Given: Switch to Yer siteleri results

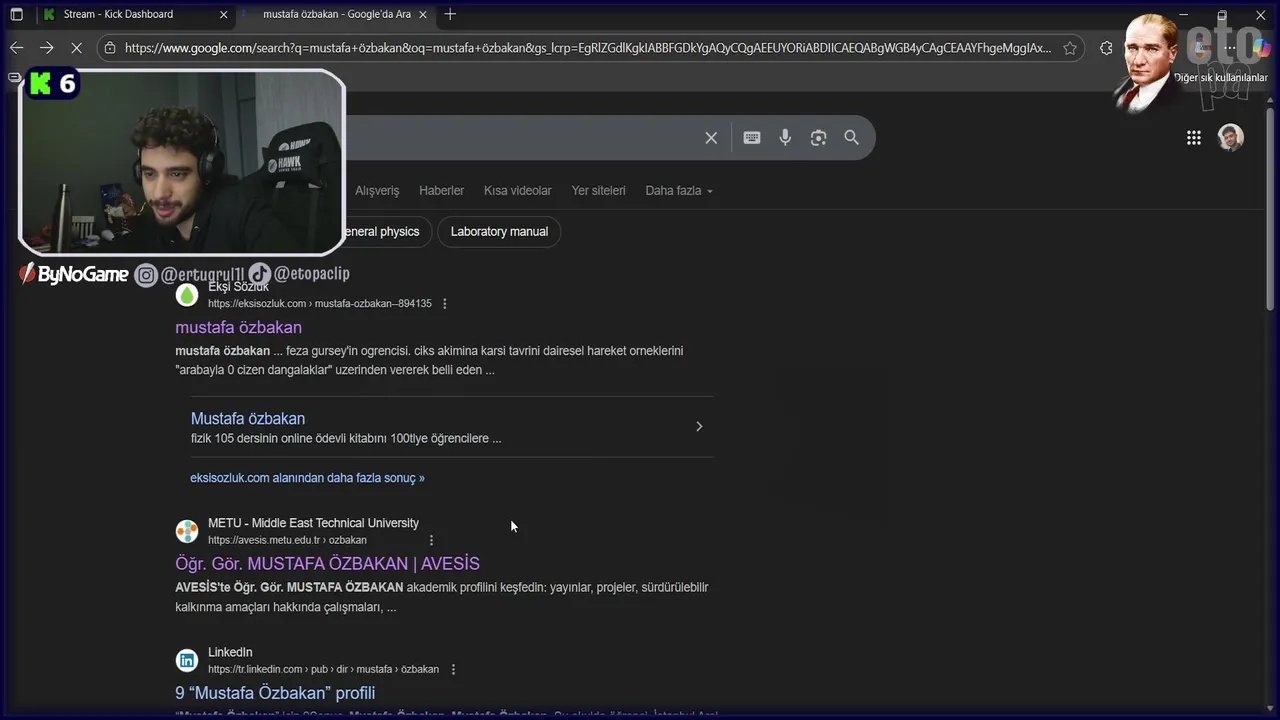Looking at the screenshot, I should point(598,191).
